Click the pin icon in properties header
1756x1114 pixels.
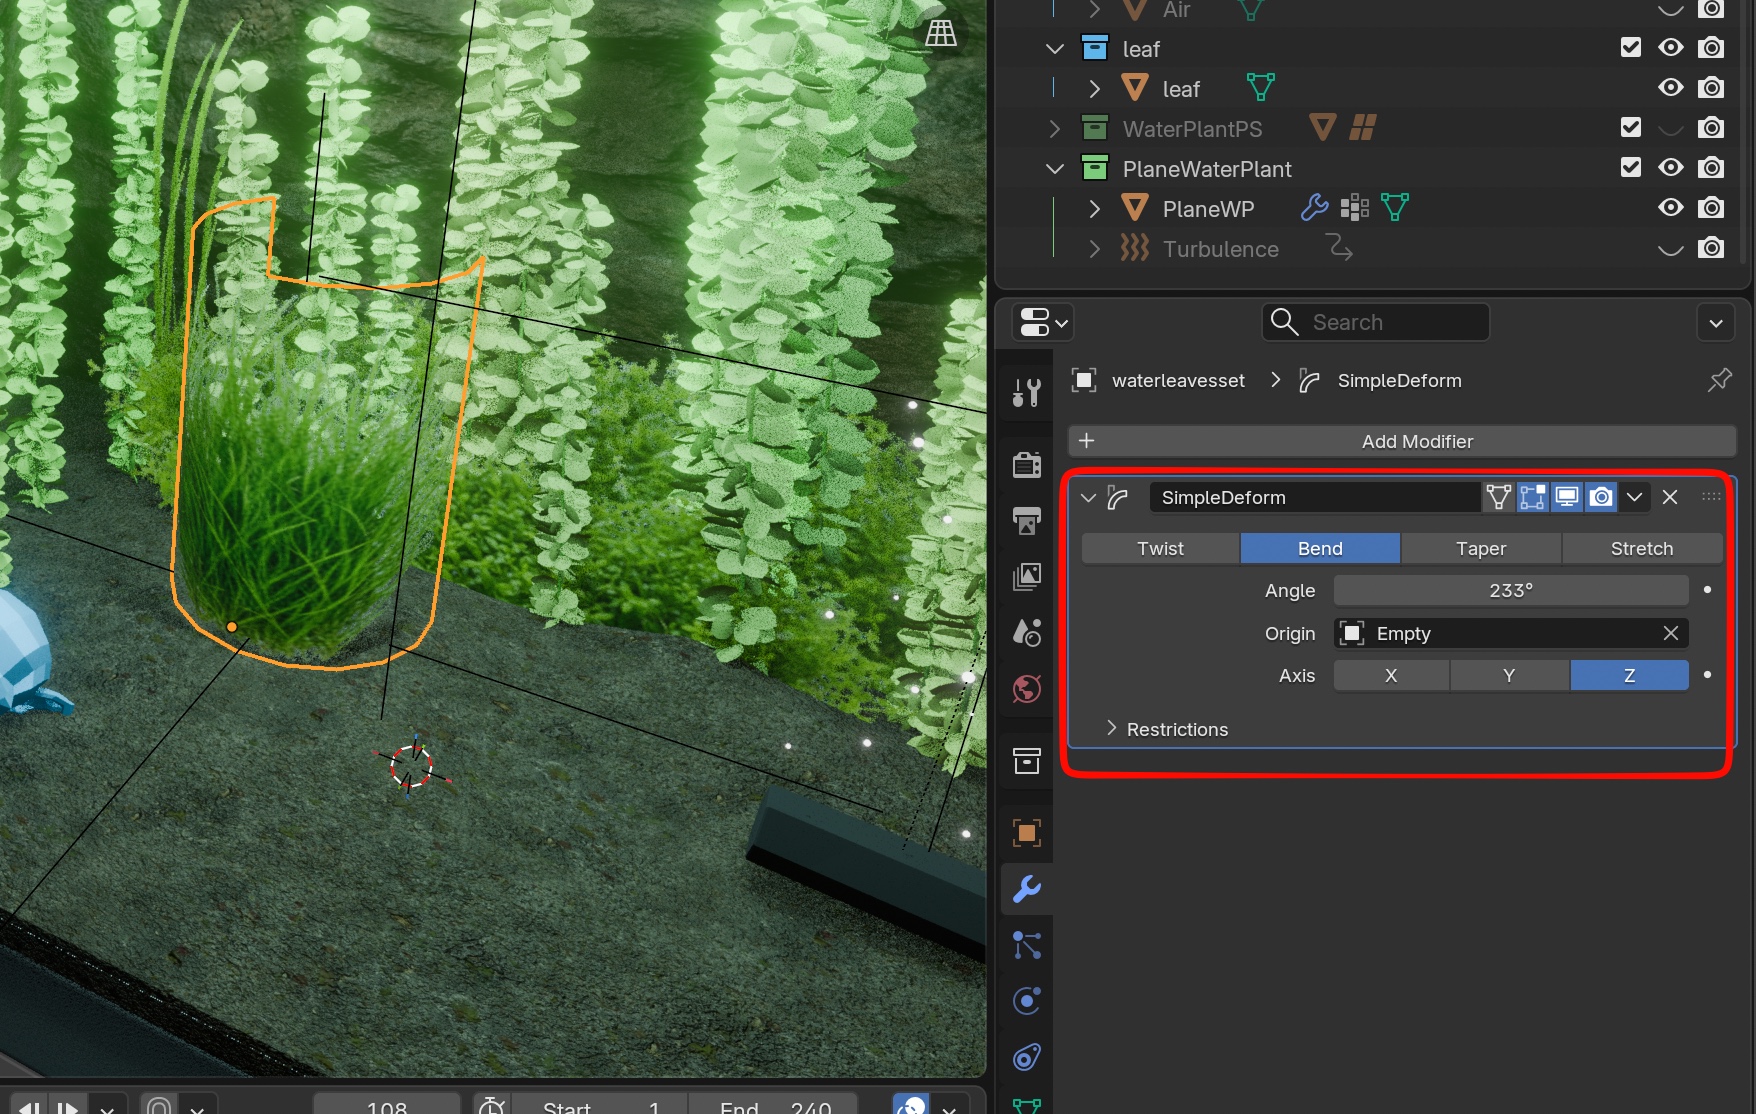[1719, 380]
